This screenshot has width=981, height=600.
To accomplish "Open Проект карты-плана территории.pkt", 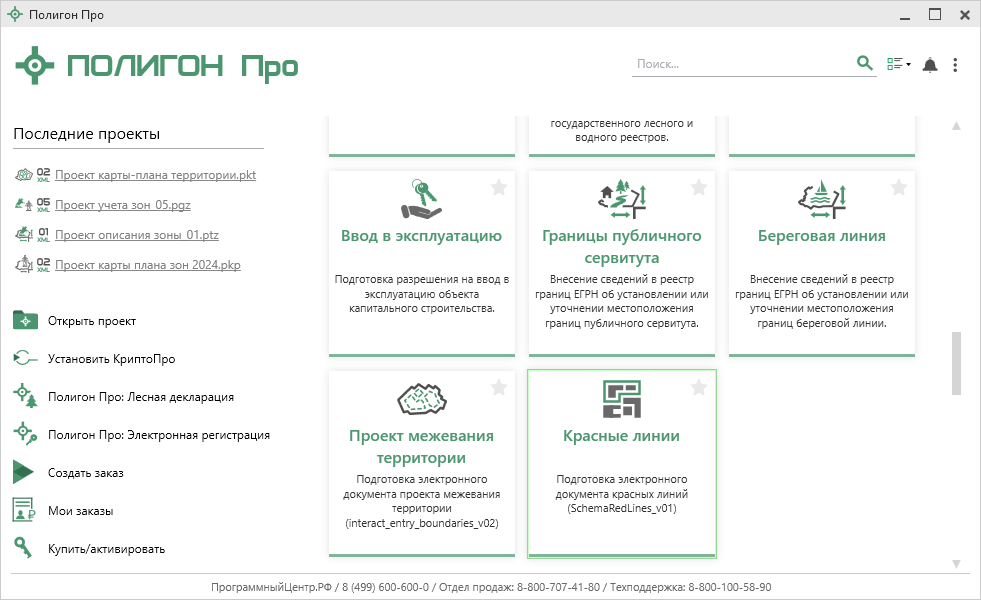I will point(155,175).
